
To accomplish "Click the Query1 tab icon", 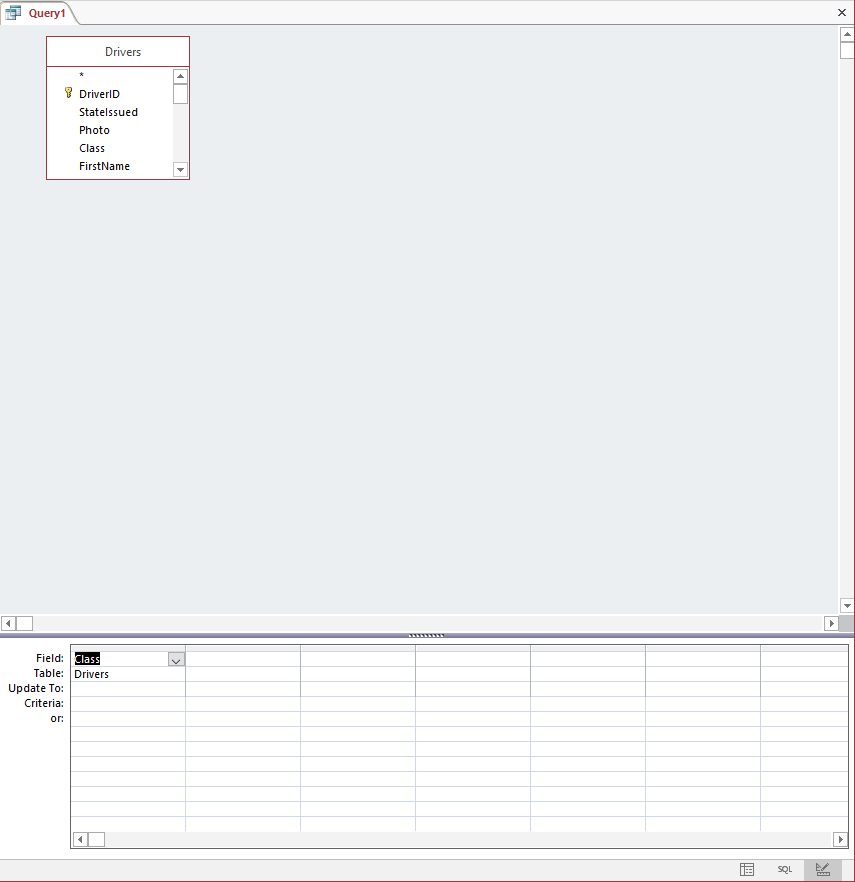I will (13, 12).
